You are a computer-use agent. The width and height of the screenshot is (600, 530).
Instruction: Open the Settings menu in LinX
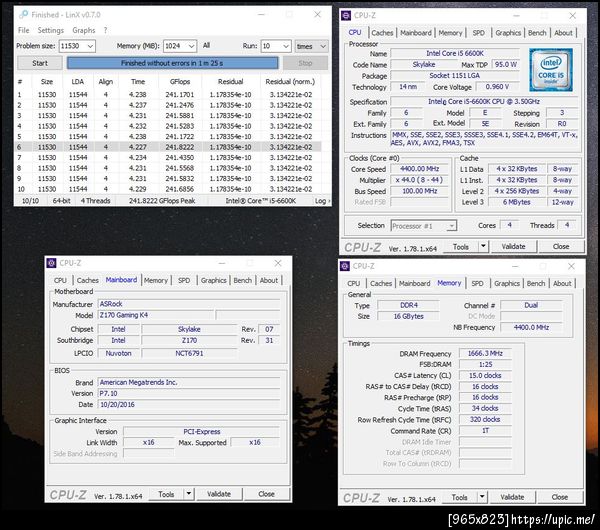51,30
